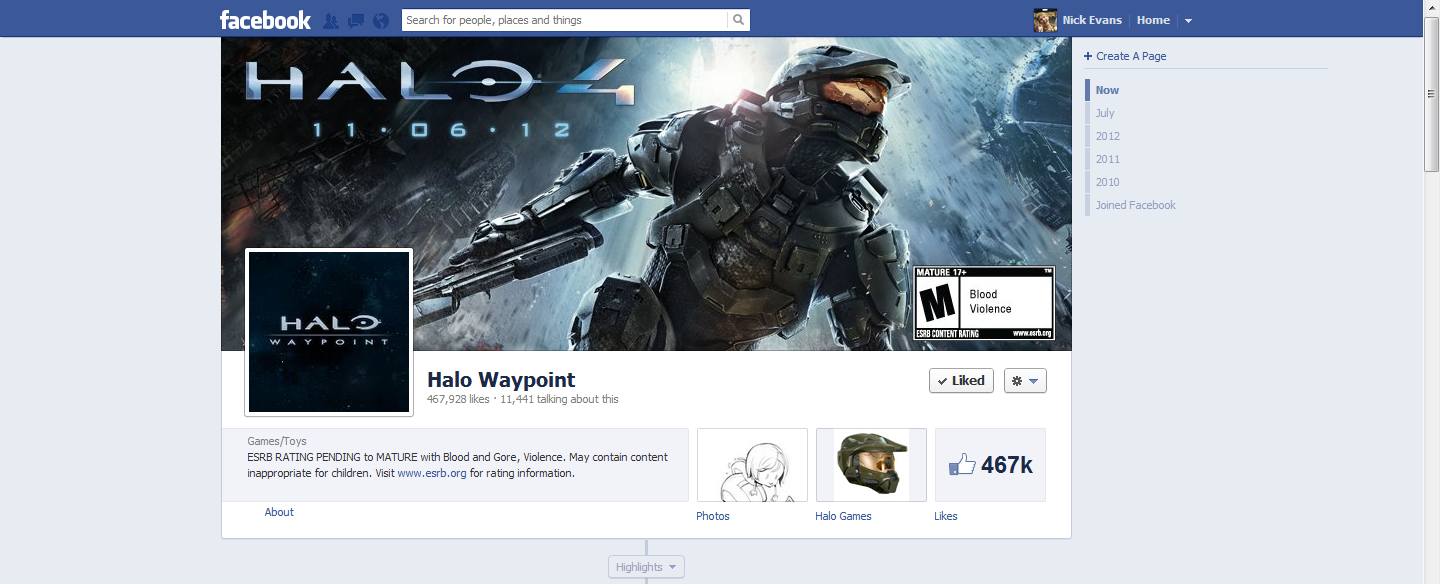Viewport: 1440px width, 584px height.
Task: Open the Photos sketch thumbnail
Action: point(752,465)
